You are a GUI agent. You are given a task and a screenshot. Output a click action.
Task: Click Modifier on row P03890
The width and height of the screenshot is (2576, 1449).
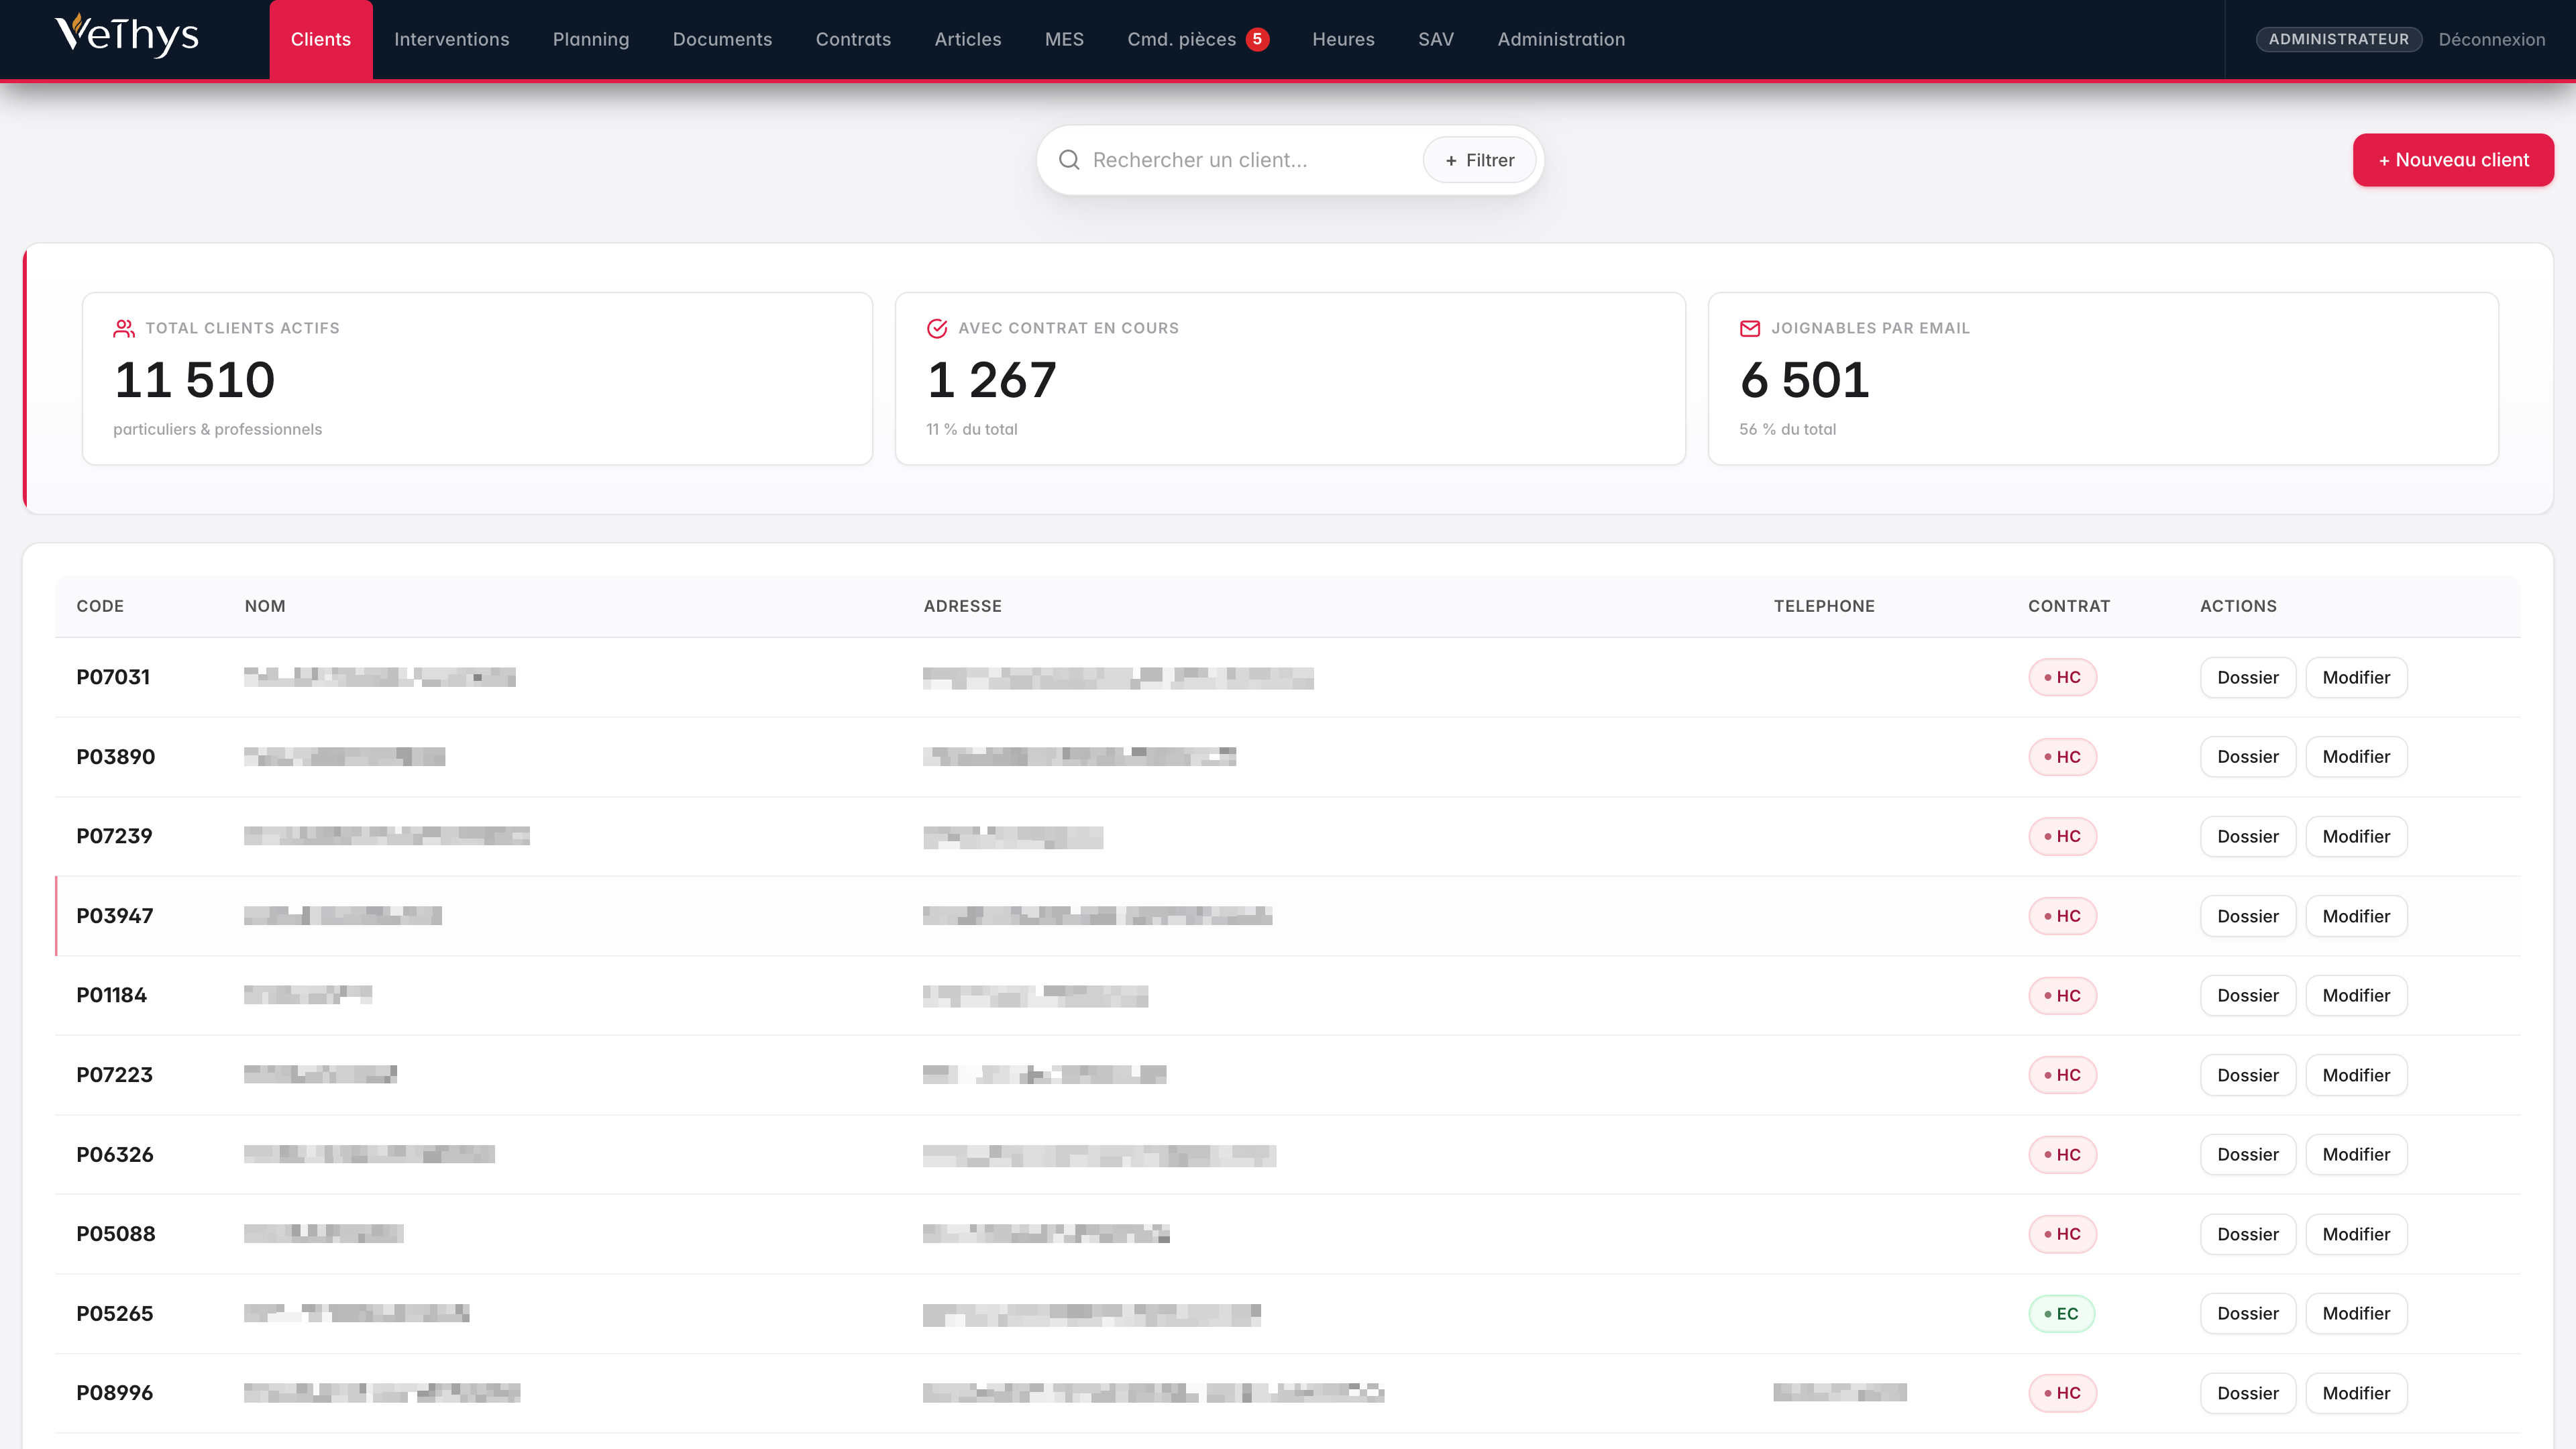coord(2356,757)
